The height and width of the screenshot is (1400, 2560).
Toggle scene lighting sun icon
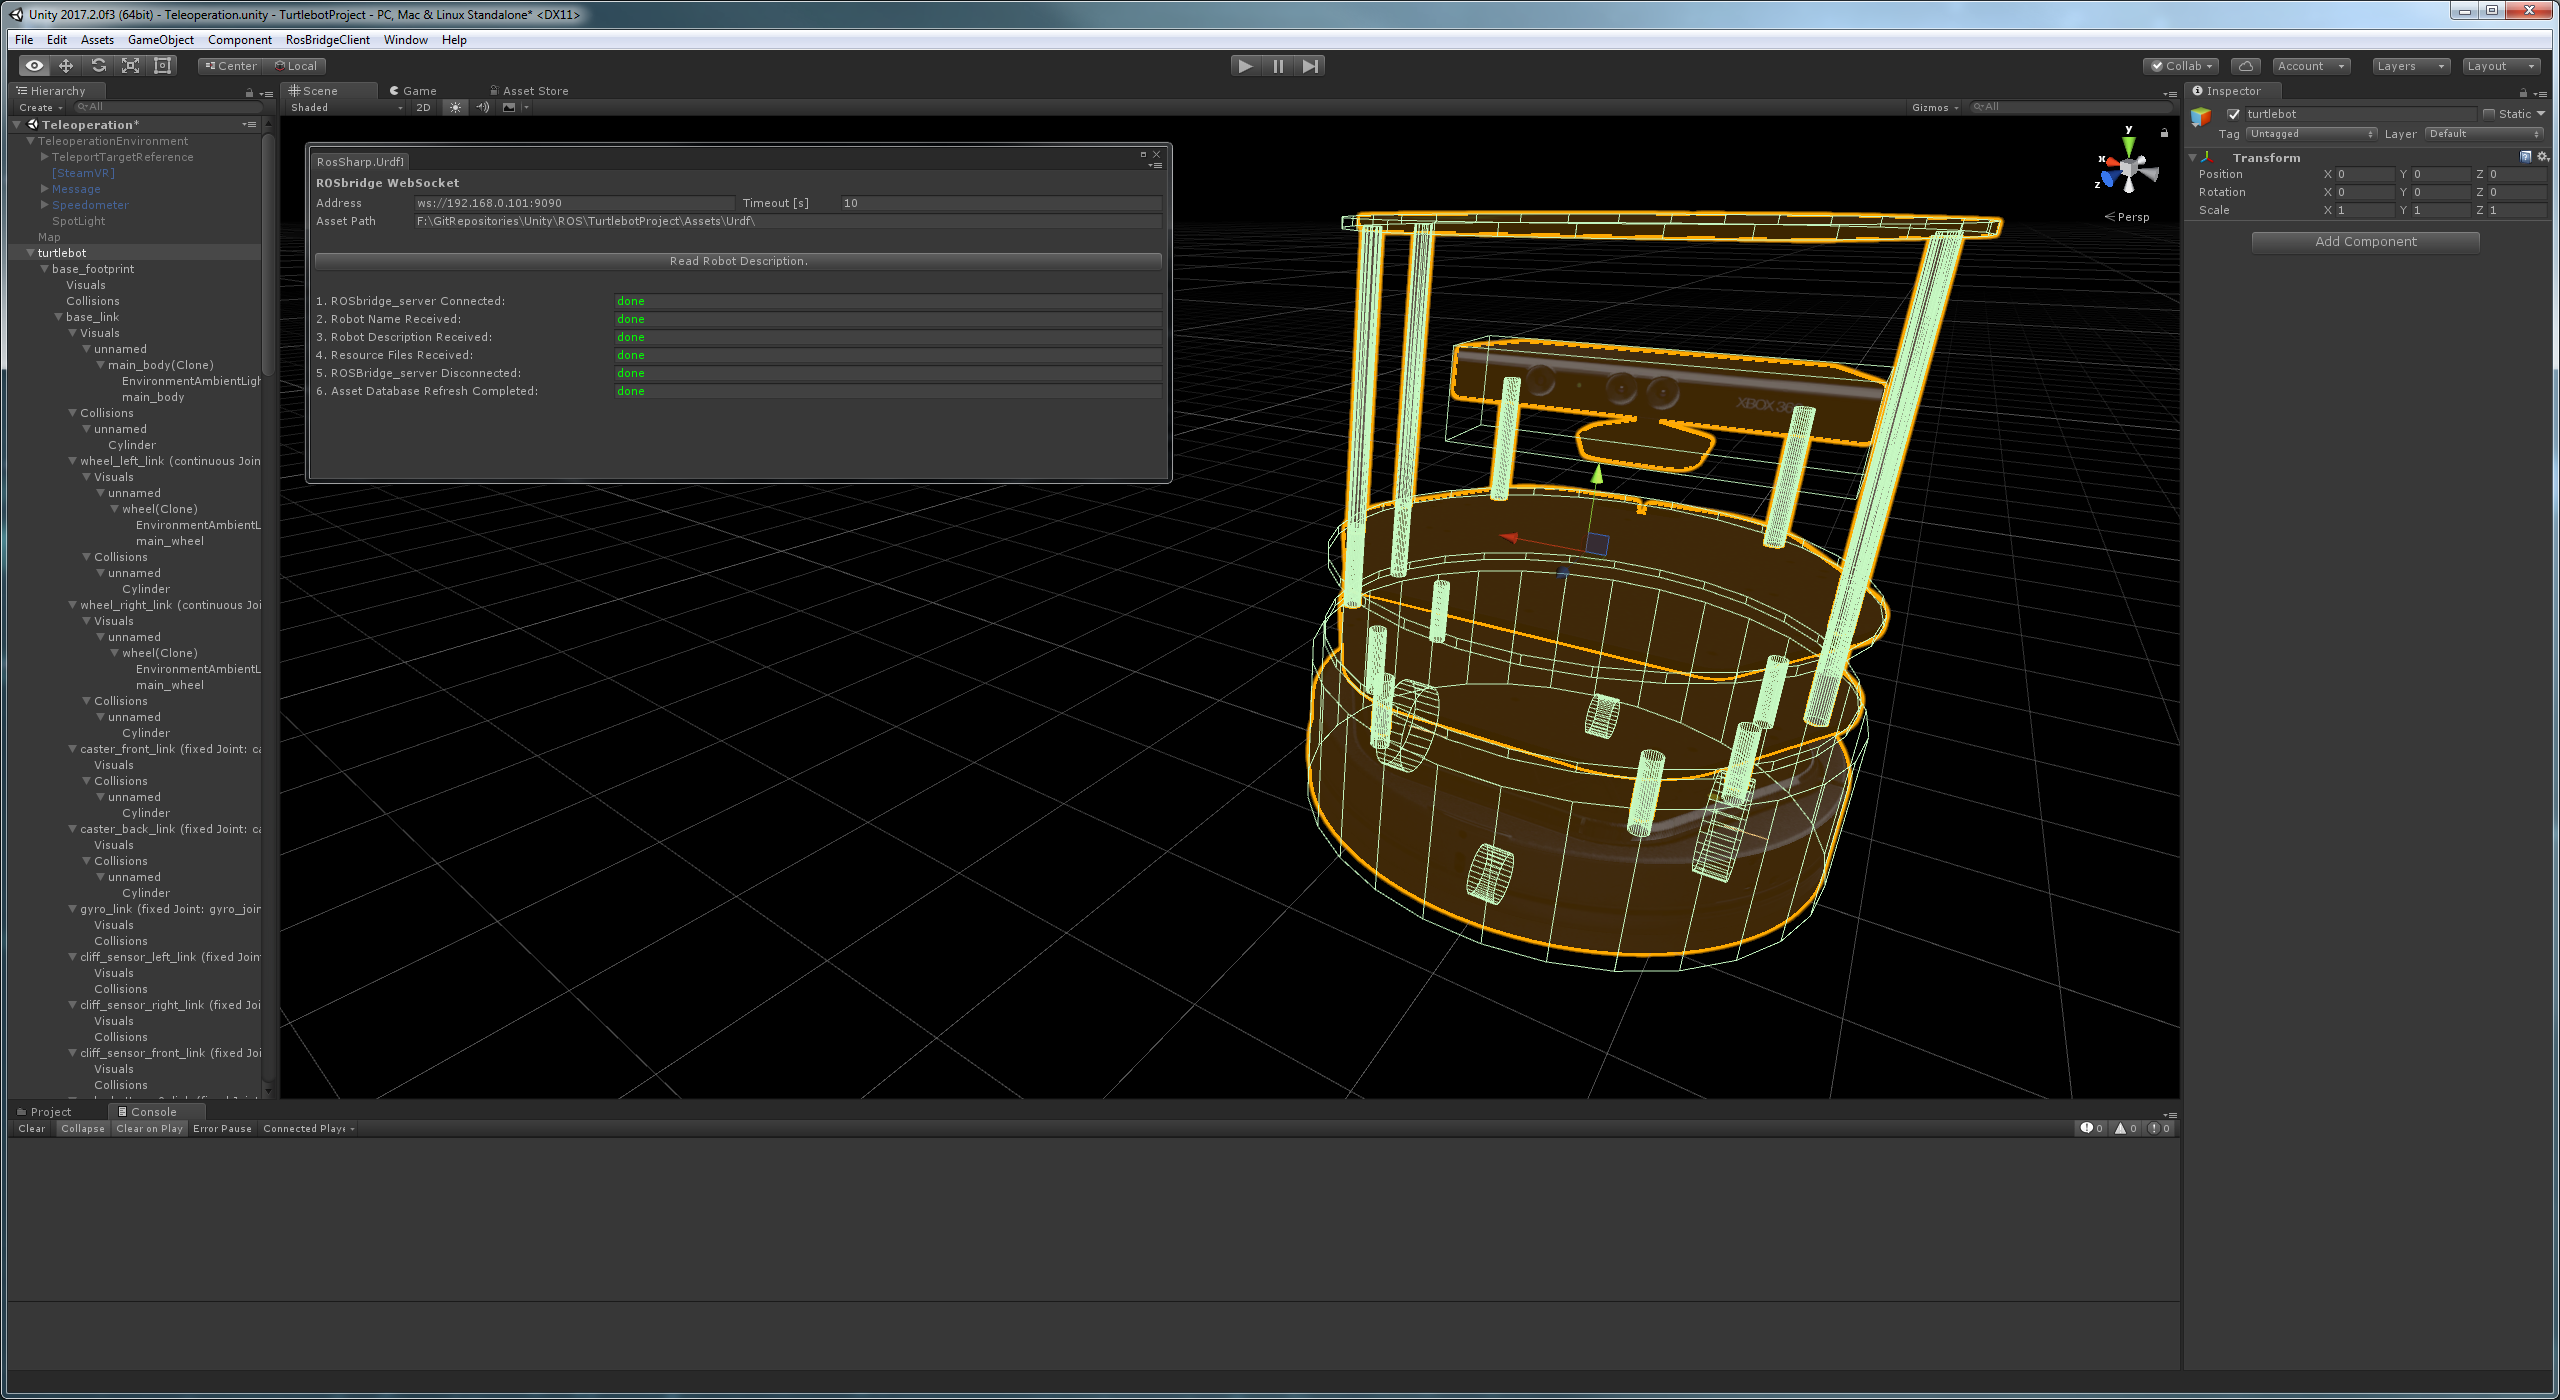click(456, 107)
